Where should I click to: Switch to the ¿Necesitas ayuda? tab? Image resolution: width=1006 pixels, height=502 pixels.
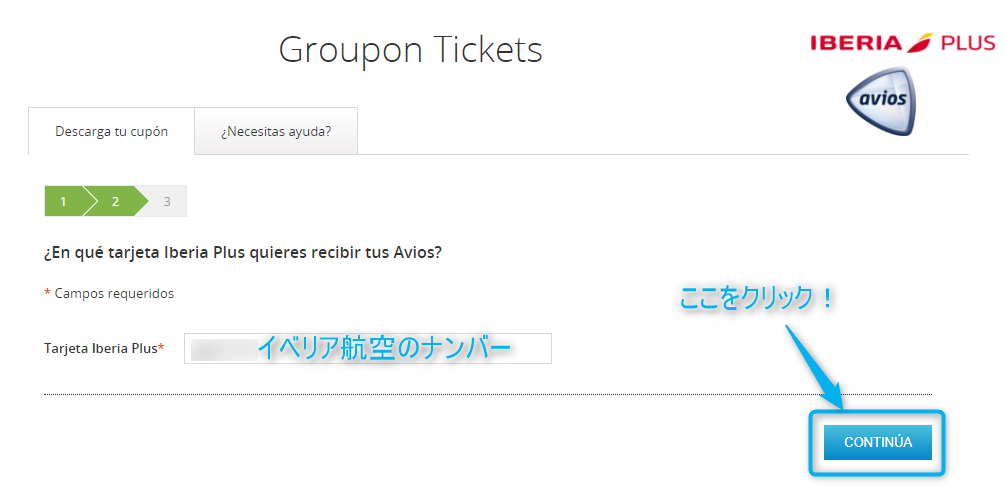[x=276, y=131]
